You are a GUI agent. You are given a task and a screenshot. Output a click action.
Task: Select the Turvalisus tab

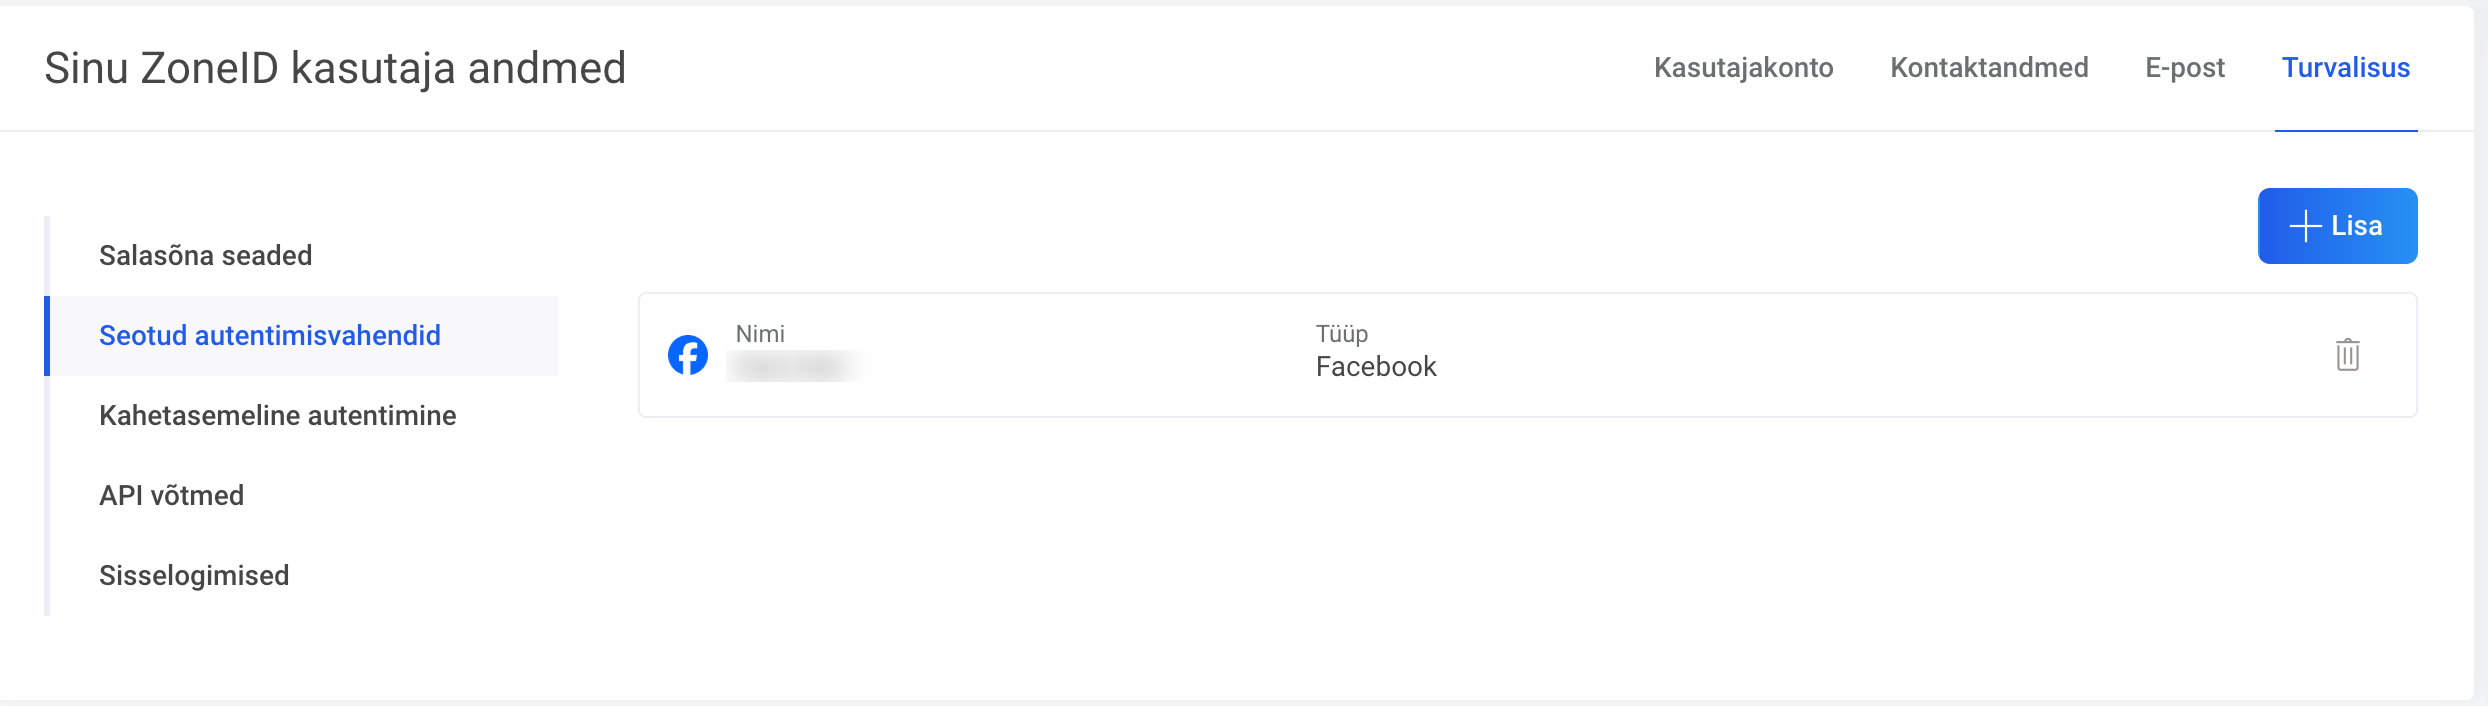[x=2345, y=68]
